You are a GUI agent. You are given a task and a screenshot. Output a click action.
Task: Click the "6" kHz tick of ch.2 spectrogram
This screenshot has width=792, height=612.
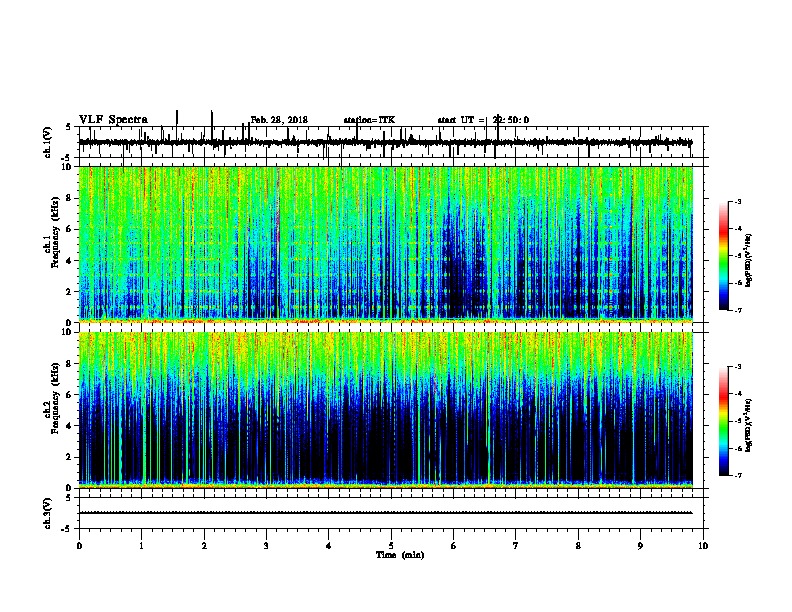tap(70, 395)
